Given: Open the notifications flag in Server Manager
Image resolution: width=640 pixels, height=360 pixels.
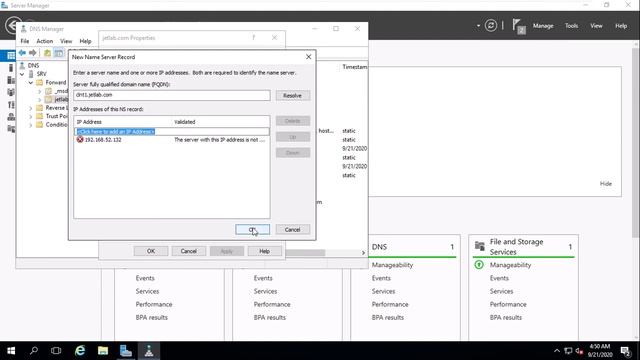Looking at the screenshot, I should pyautogui.click(x=518, y=26).
